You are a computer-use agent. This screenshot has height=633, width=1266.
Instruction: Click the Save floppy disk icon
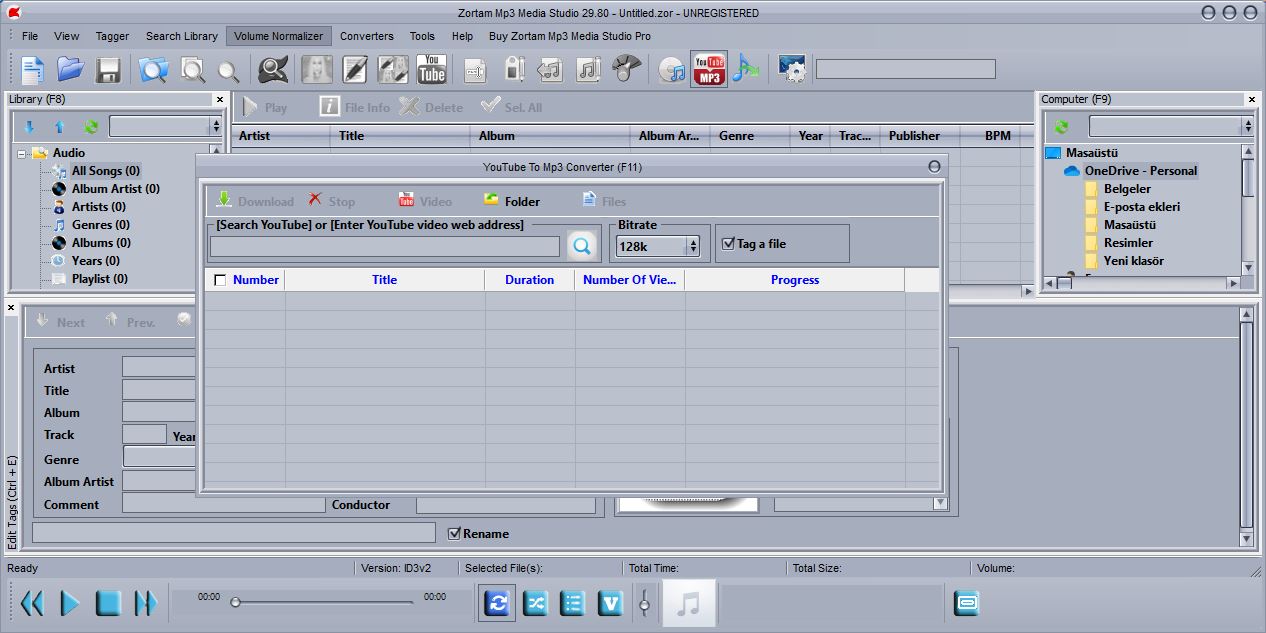pos(108,70)
